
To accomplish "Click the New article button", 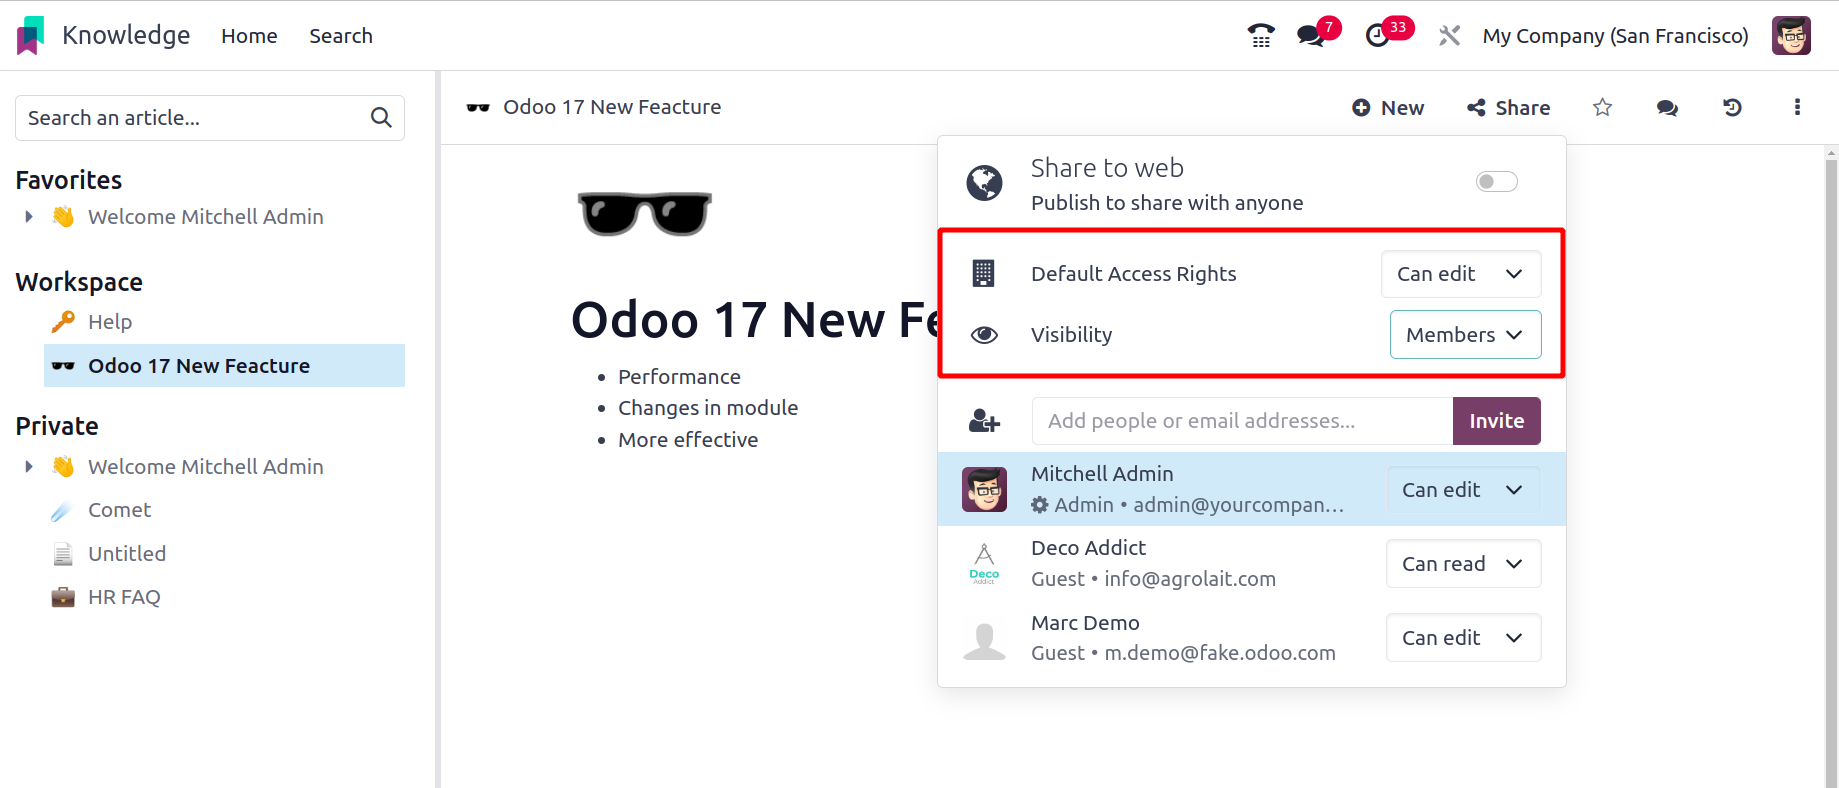I will tap(1388, 107).
